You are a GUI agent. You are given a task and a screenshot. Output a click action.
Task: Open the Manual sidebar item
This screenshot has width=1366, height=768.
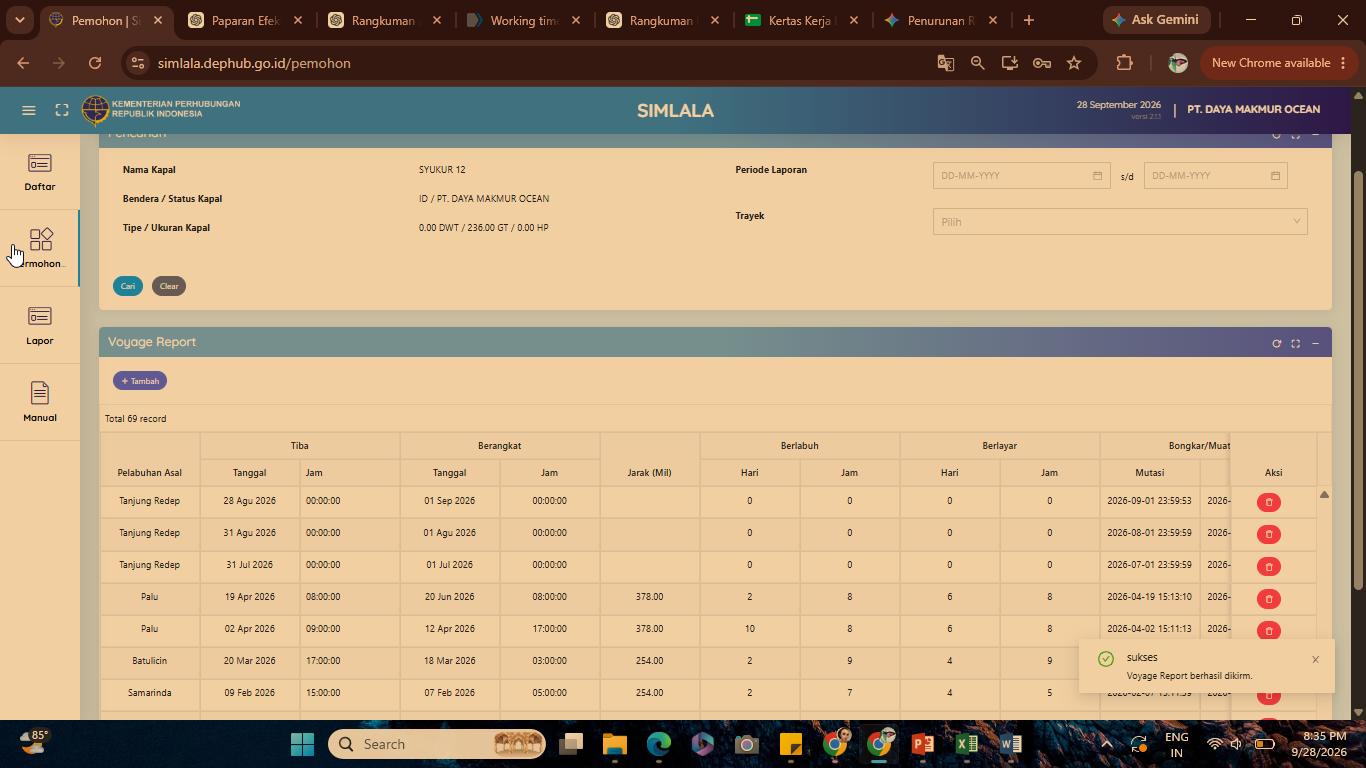point(40,403)
